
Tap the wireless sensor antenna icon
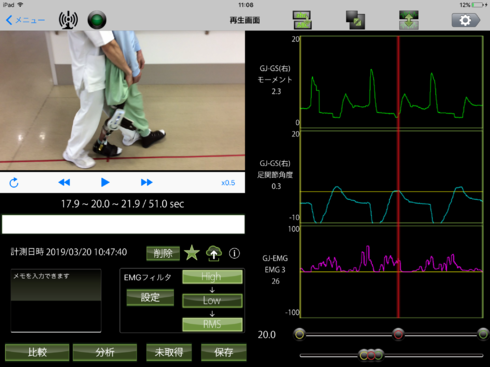coord(68,20)
